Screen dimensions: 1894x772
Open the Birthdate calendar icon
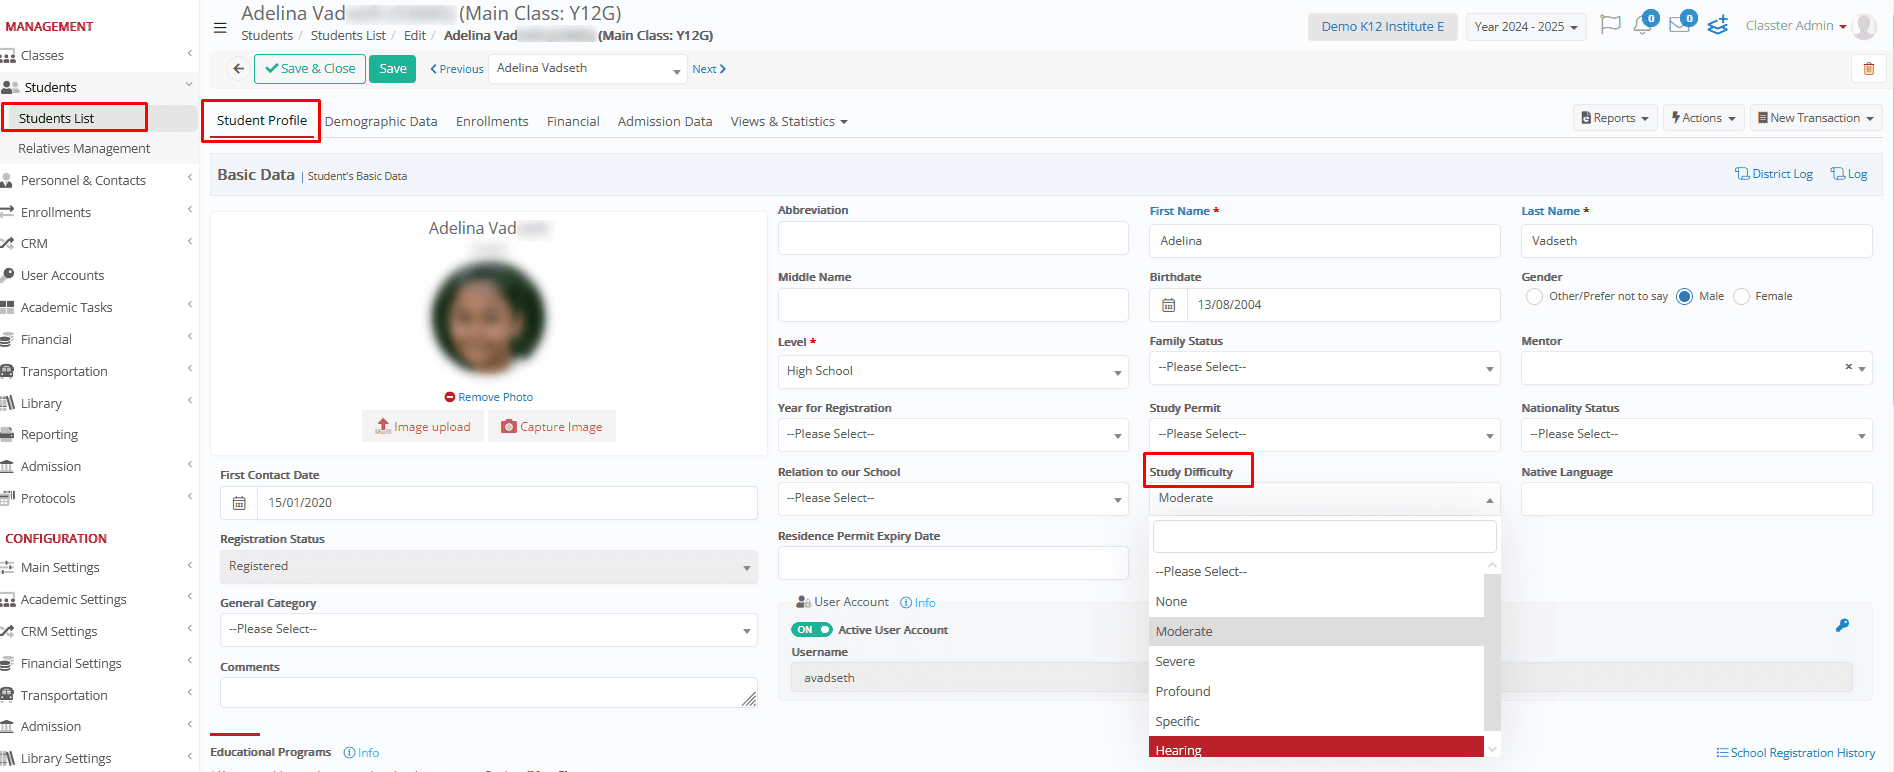pos(1168,305)
